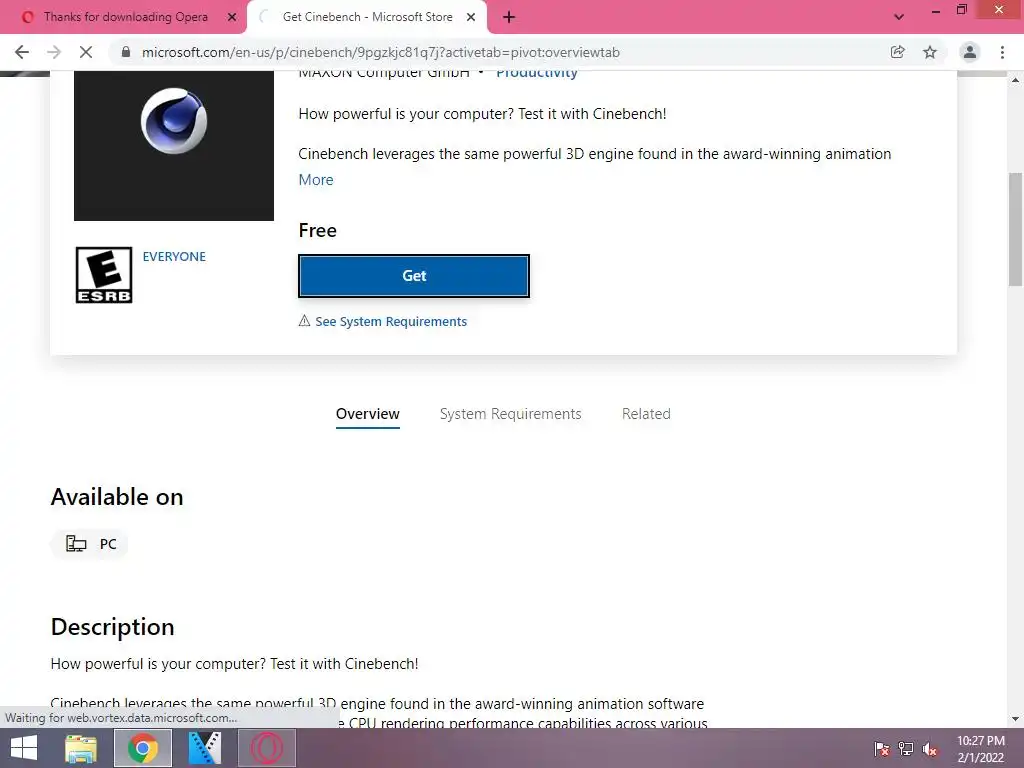This screenshot has height=768, width=1024.
Task: Click the scrollbar down arrow
Action: coord(1015,719)
